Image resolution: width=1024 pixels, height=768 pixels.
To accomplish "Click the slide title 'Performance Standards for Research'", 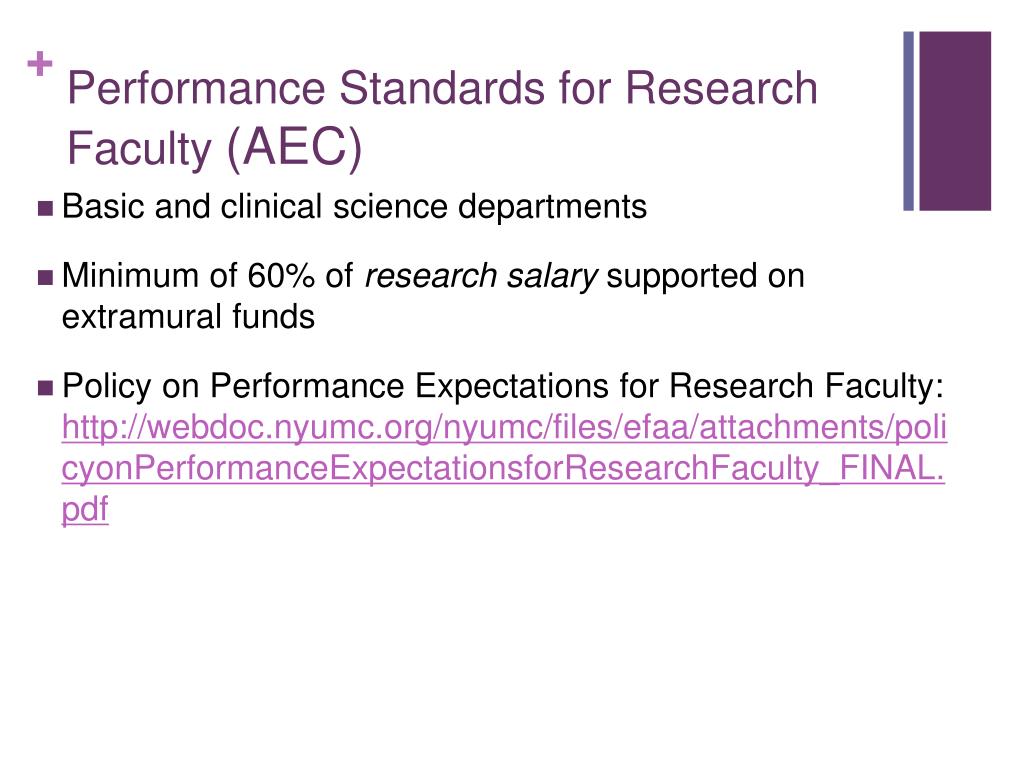I will click(x=442, y=88).
